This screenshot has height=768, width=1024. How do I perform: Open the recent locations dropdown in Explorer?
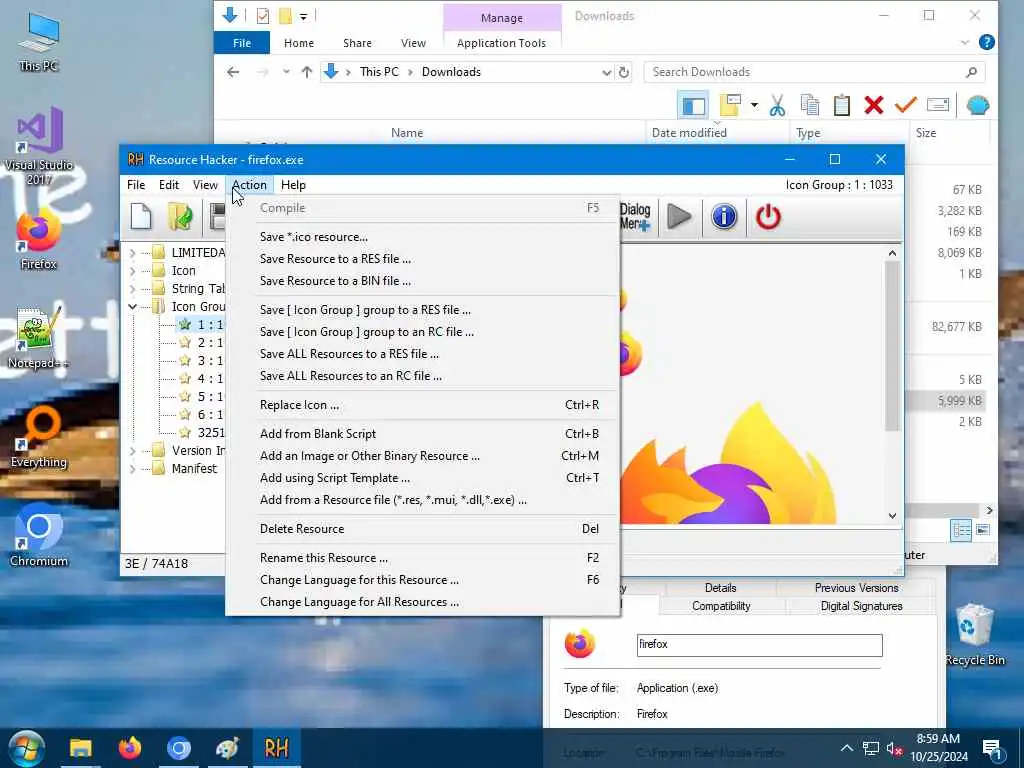pyautogui.click(x=286, y=72)
